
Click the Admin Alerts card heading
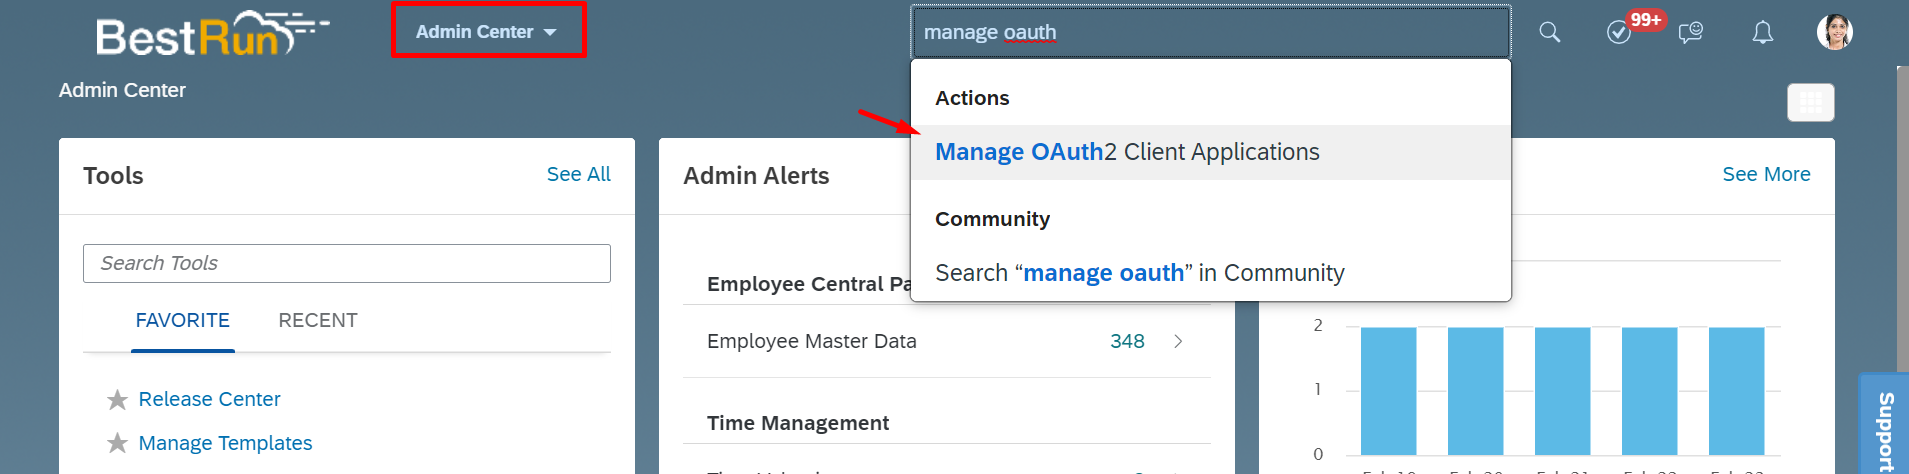click(756, 176)
